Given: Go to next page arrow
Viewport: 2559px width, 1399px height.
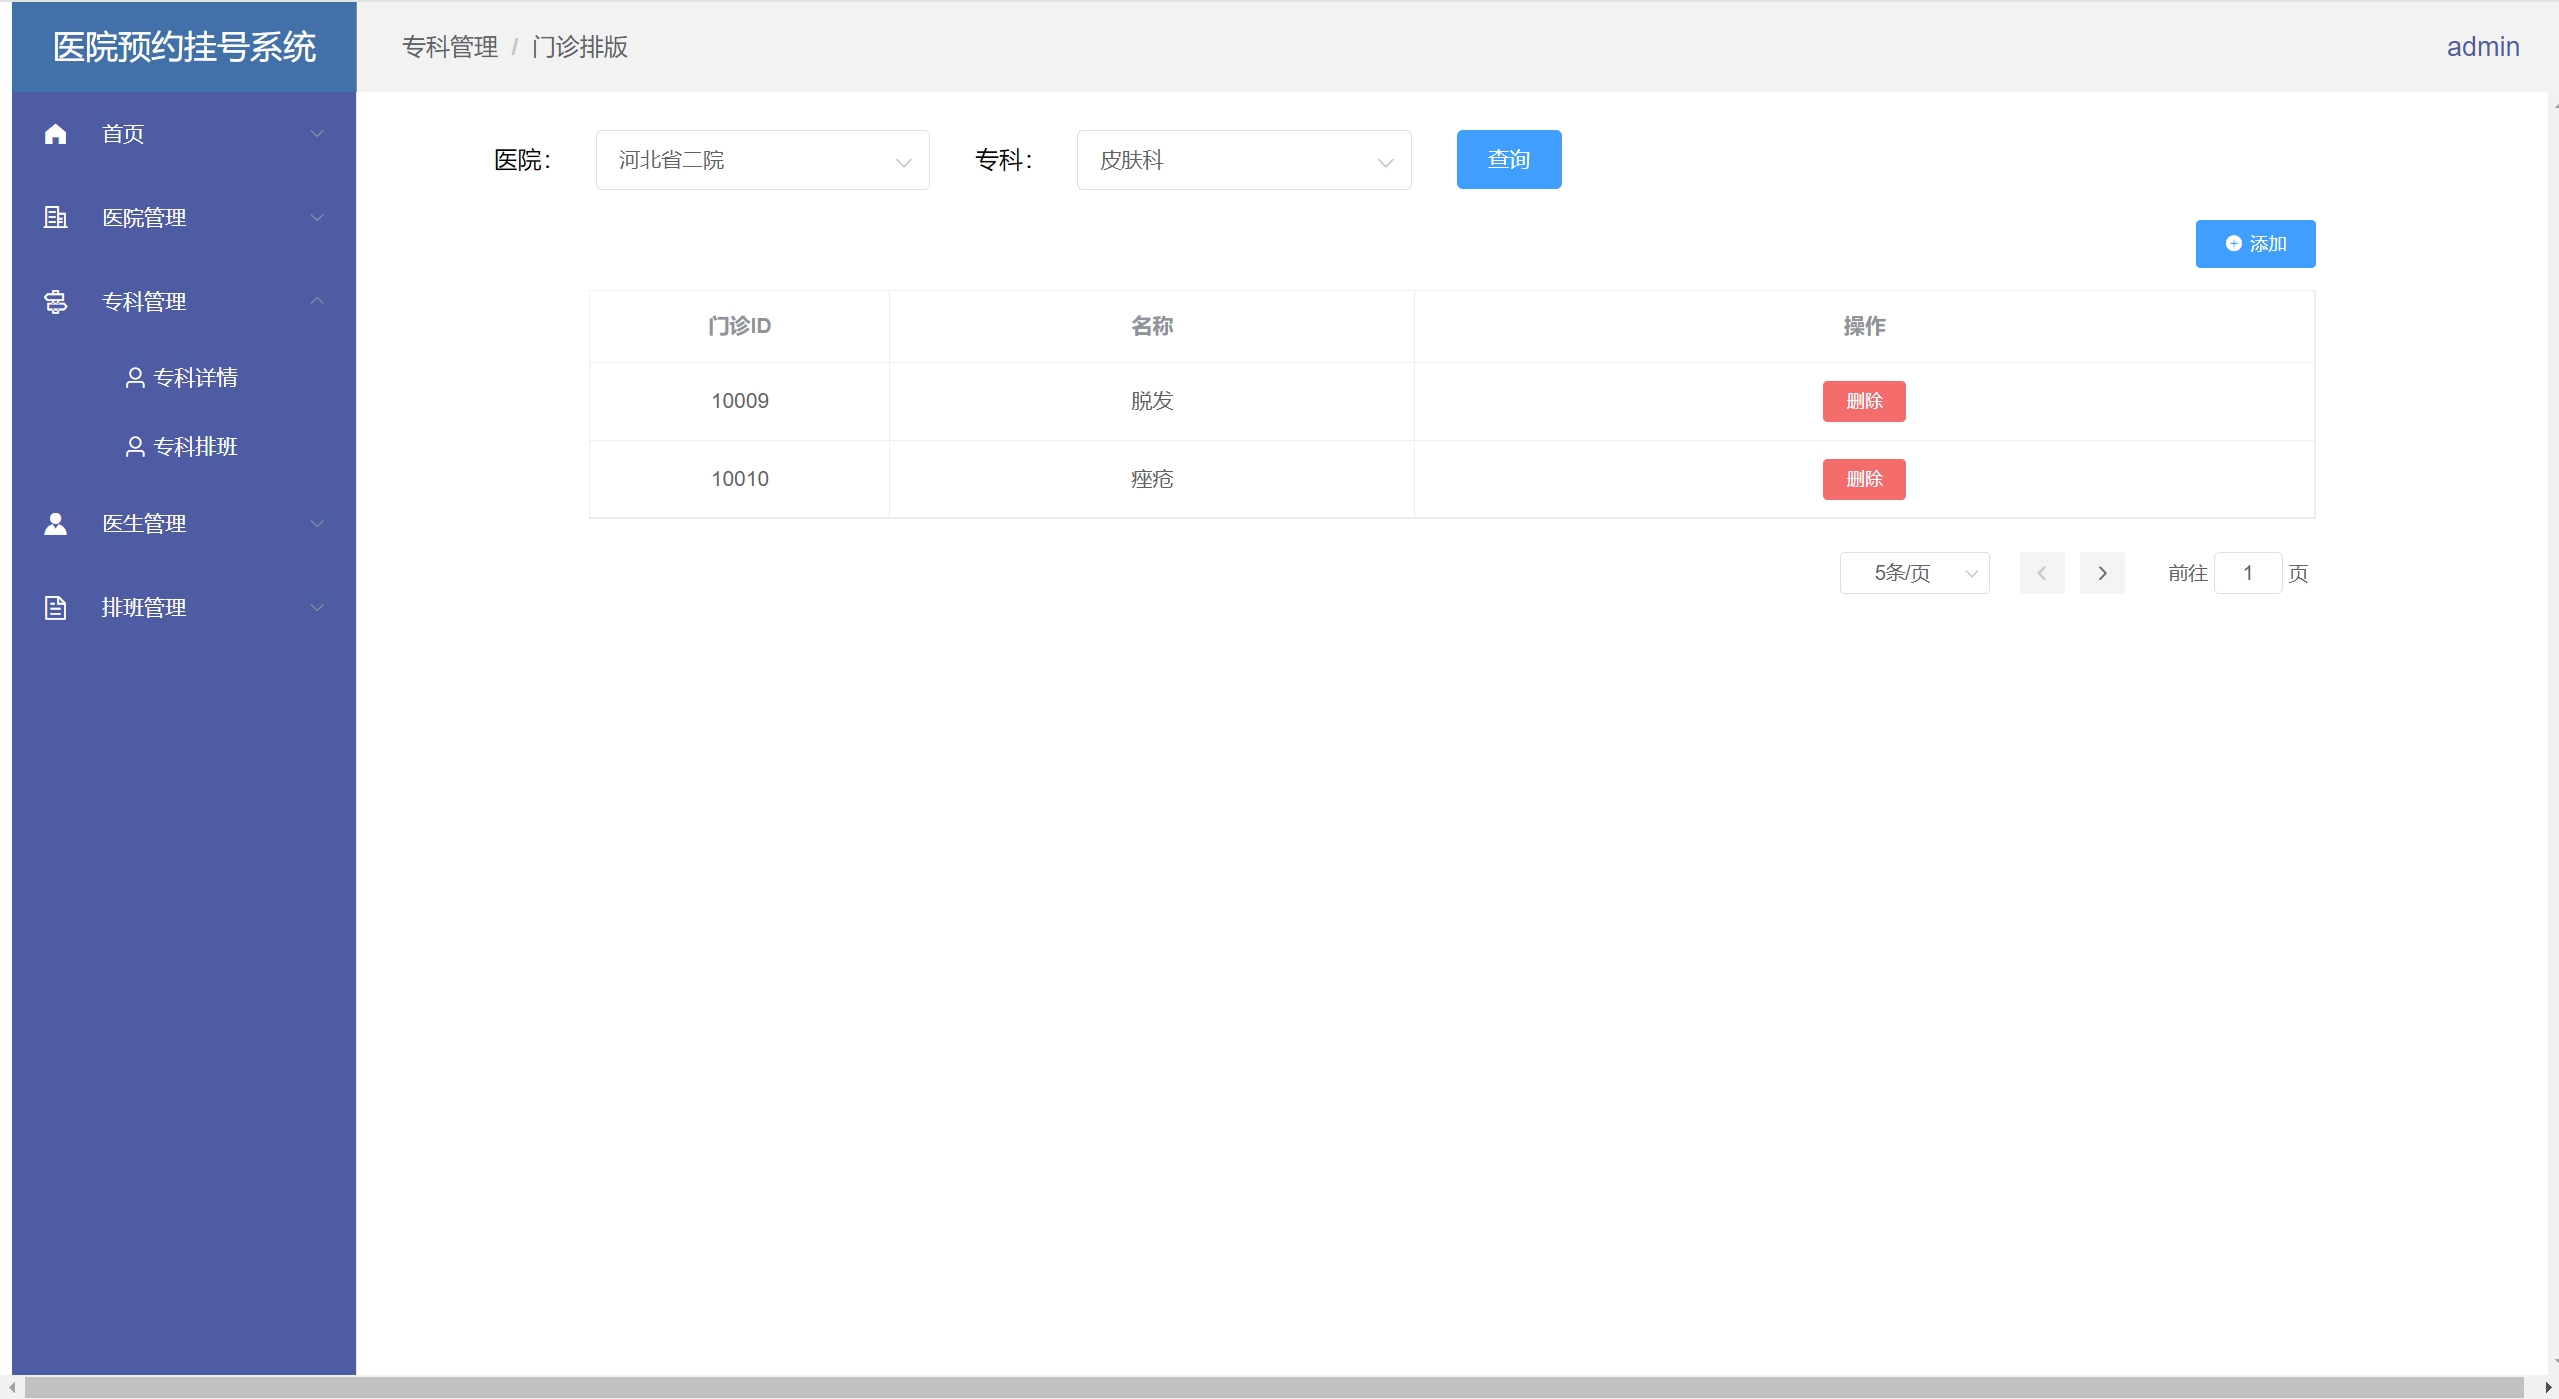Looking at the screenshot, I should [x=2101, y=573].
